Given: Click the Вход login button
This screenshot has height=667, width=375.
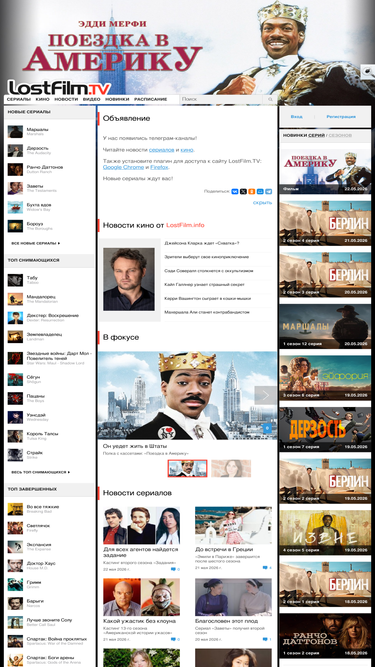Looking at the screenshot, I should click(297, 117).
